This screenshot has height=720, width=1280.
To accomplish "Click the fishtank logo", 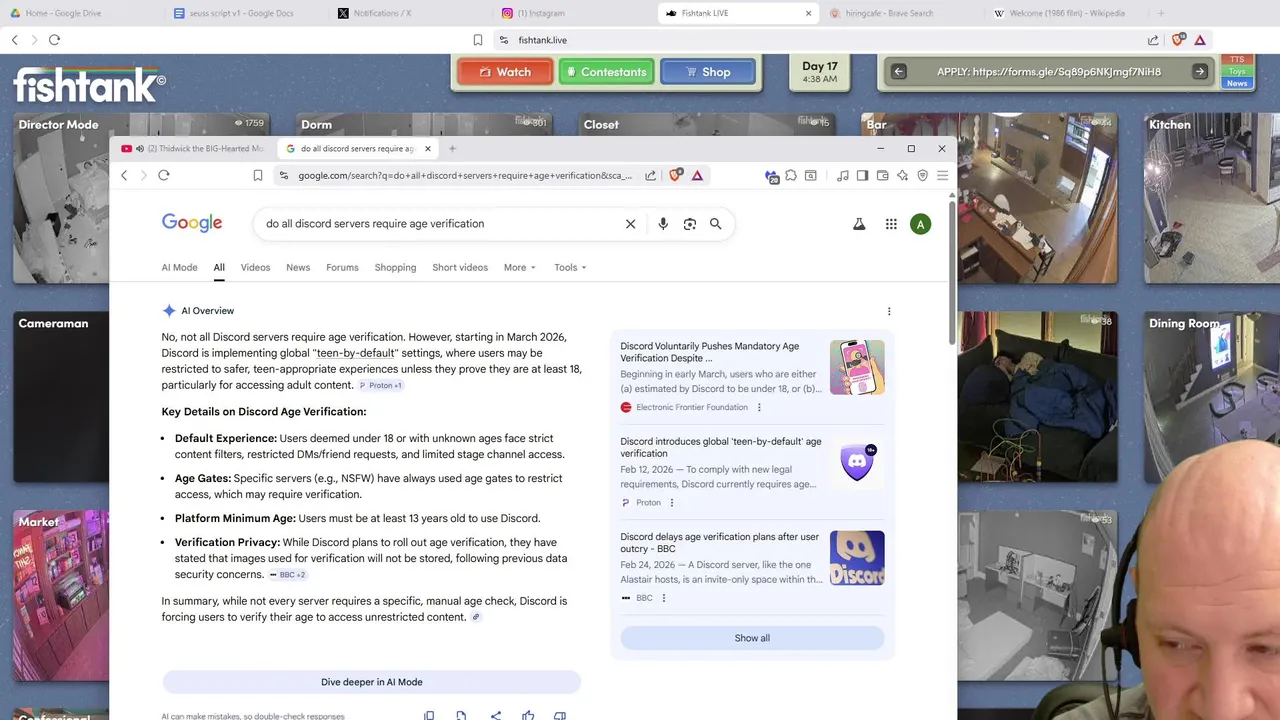I will pos(90,85).
